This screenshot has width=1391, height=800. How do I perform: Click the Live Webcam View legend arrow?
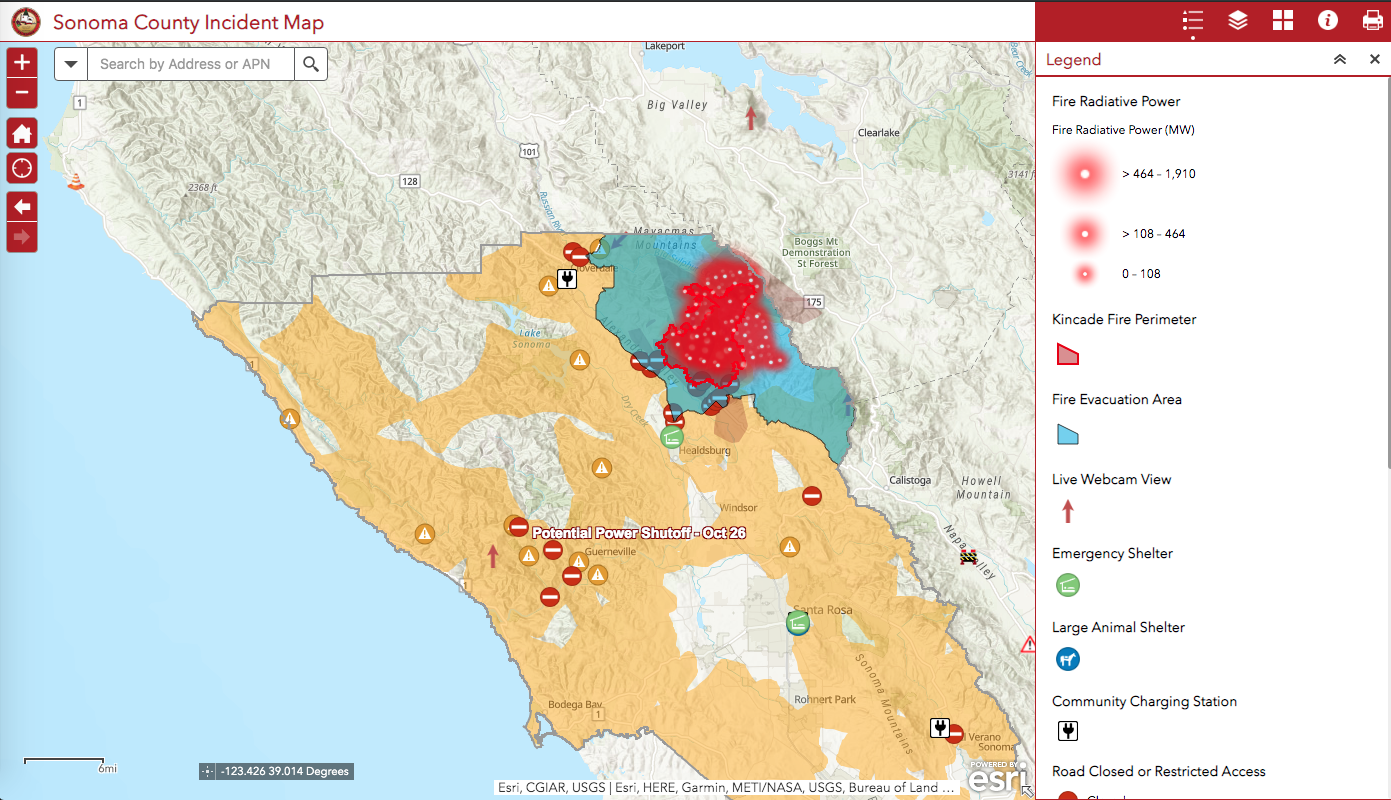tap(1068, 512)
